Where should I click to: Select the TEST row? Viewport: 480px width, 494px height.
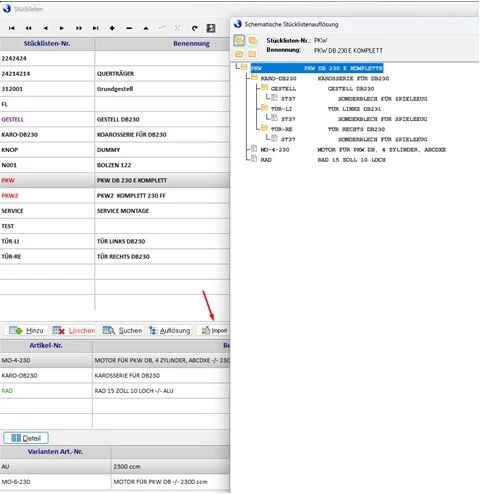[x=115, y=226]
